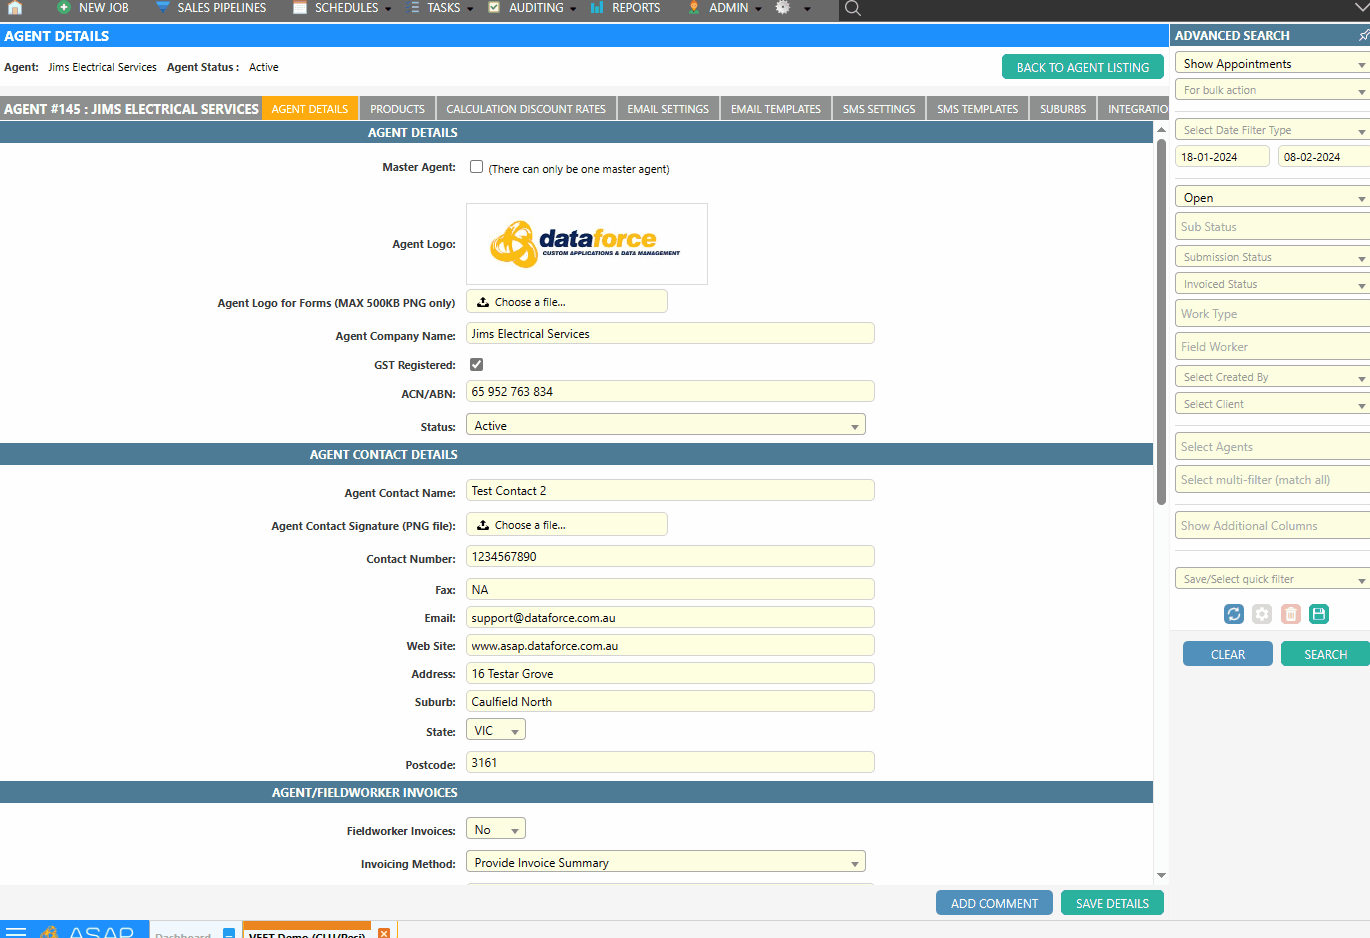Click the Agent Company Name input field

(x=670, y=333)
